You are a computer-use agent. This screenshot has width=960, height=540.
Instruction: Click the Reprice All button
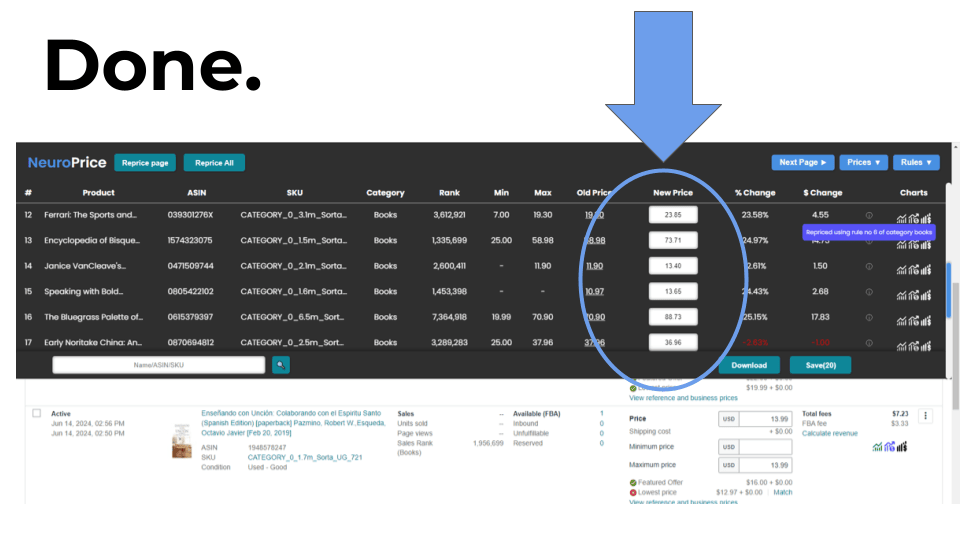click(x=214, y=163)
